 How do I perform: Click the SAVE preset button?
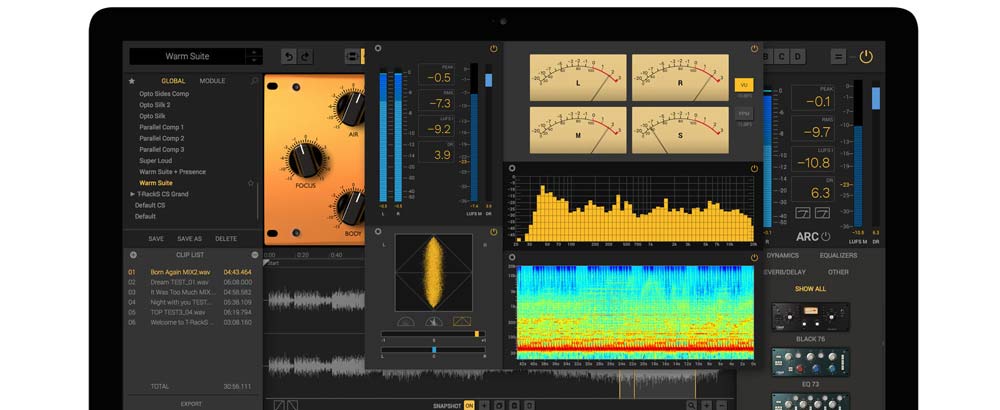156,238
